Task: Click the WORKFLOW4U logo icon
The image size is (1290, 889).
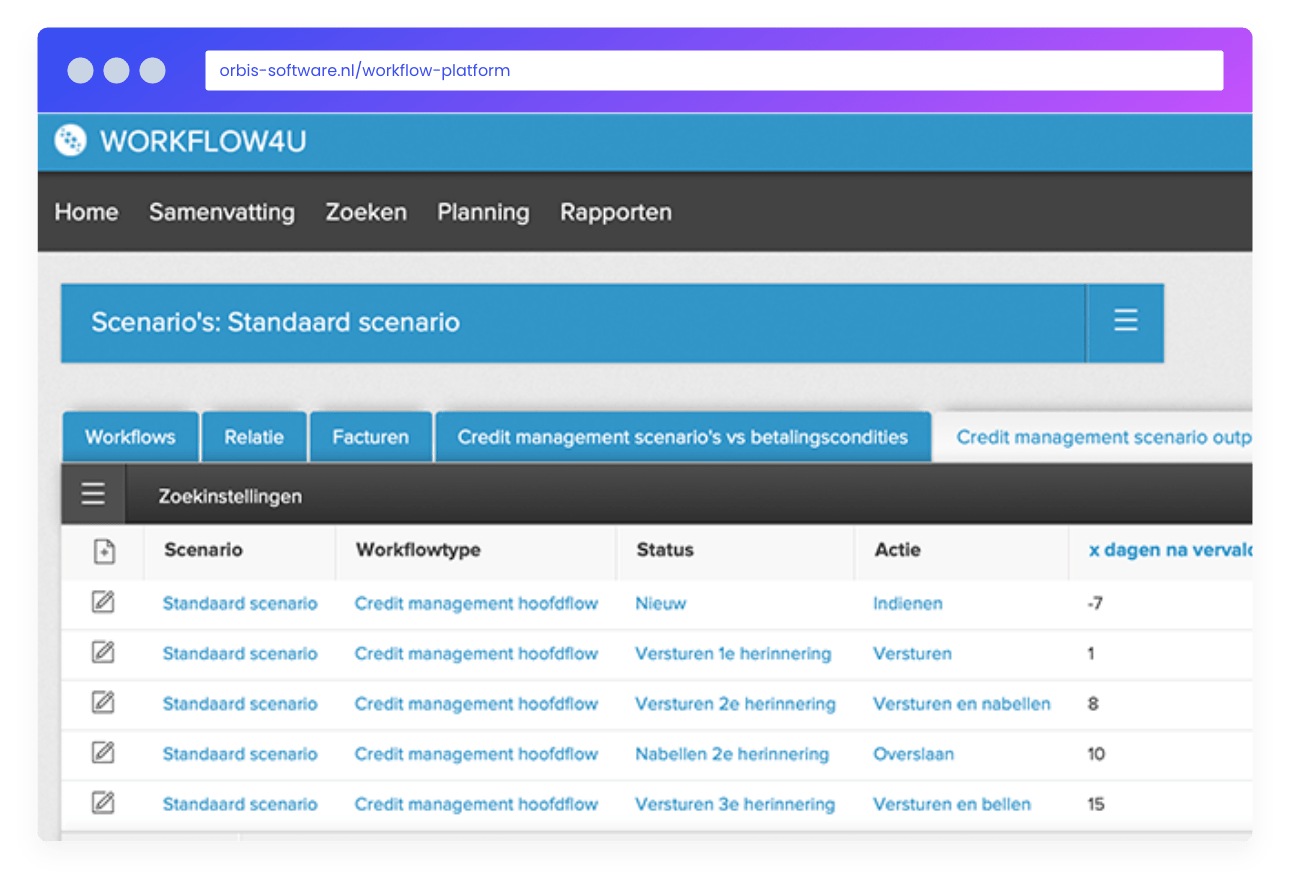Action: pyautogui.click(x=69, y=140)
